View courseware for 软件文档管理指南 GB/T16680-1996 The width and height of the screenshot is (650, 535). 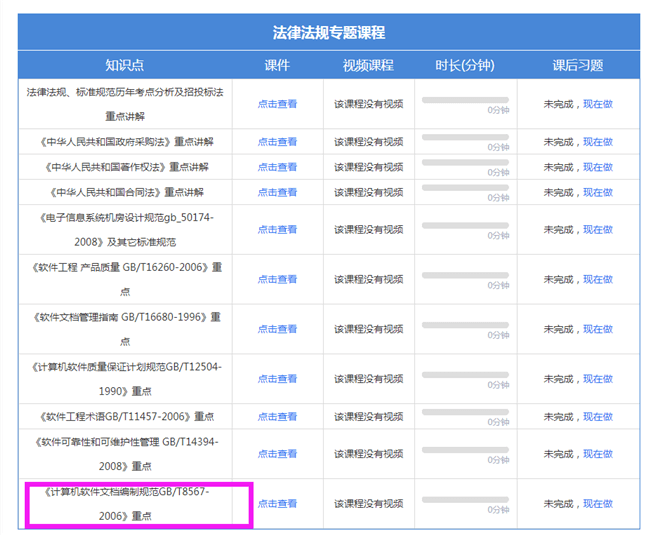(x=277, y=329)
